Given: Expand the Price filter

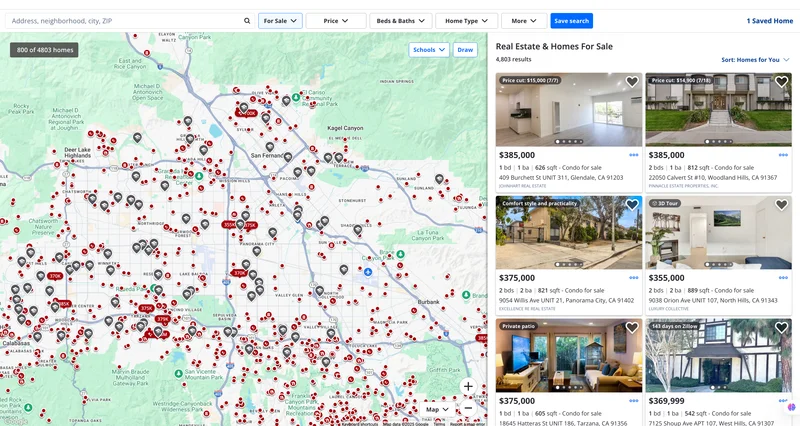Looking at the screenshot, I should click(x=335, y=20).
